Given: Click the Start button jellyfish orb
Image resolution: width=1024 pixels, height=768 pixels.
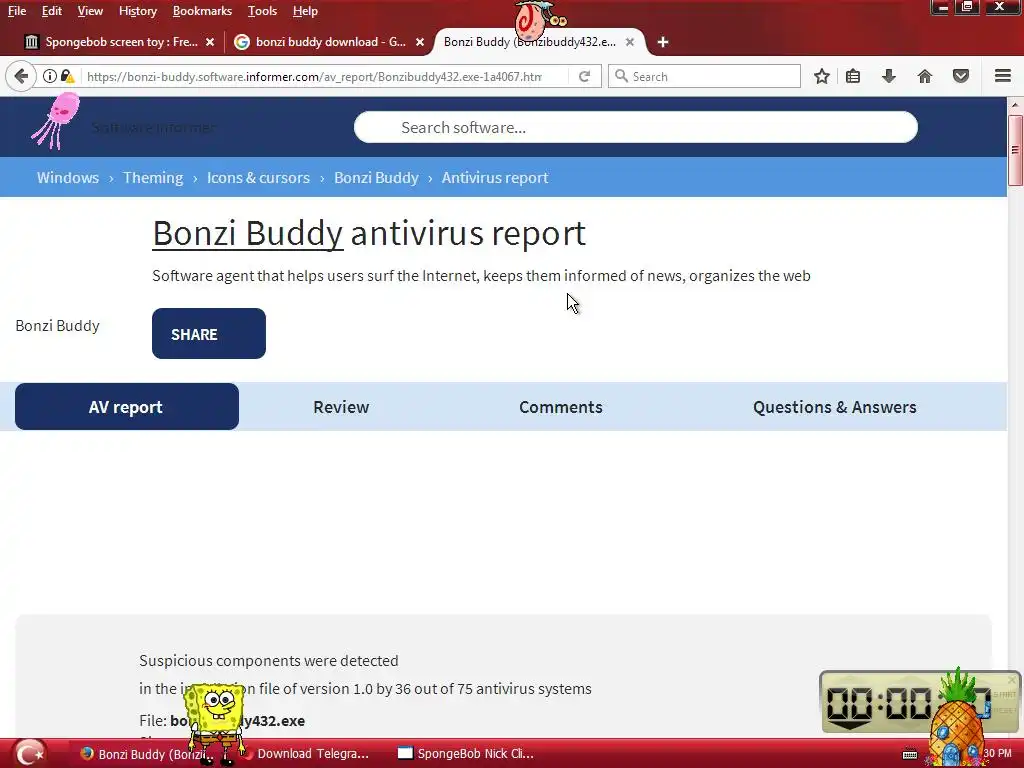Looking at the screenshot, I should coord(29,753).
